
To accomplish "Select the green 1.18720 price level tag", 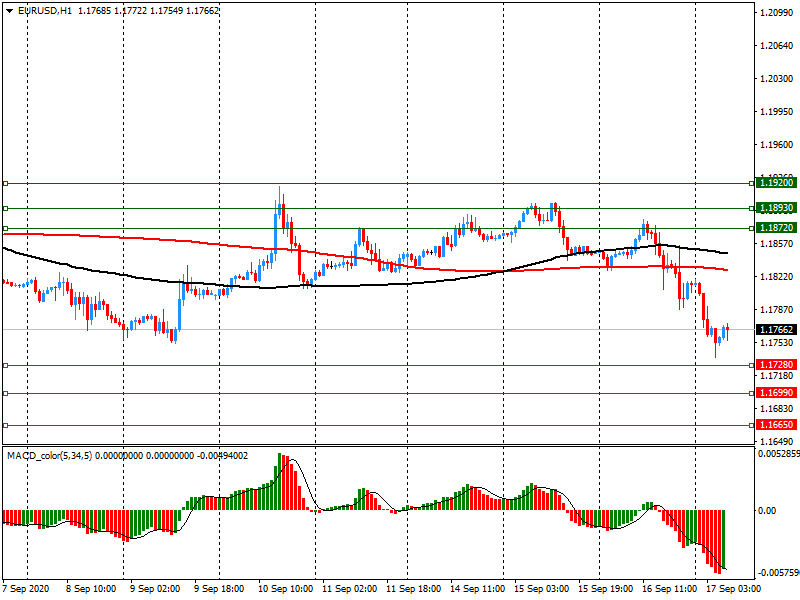I will coord(775,228).
